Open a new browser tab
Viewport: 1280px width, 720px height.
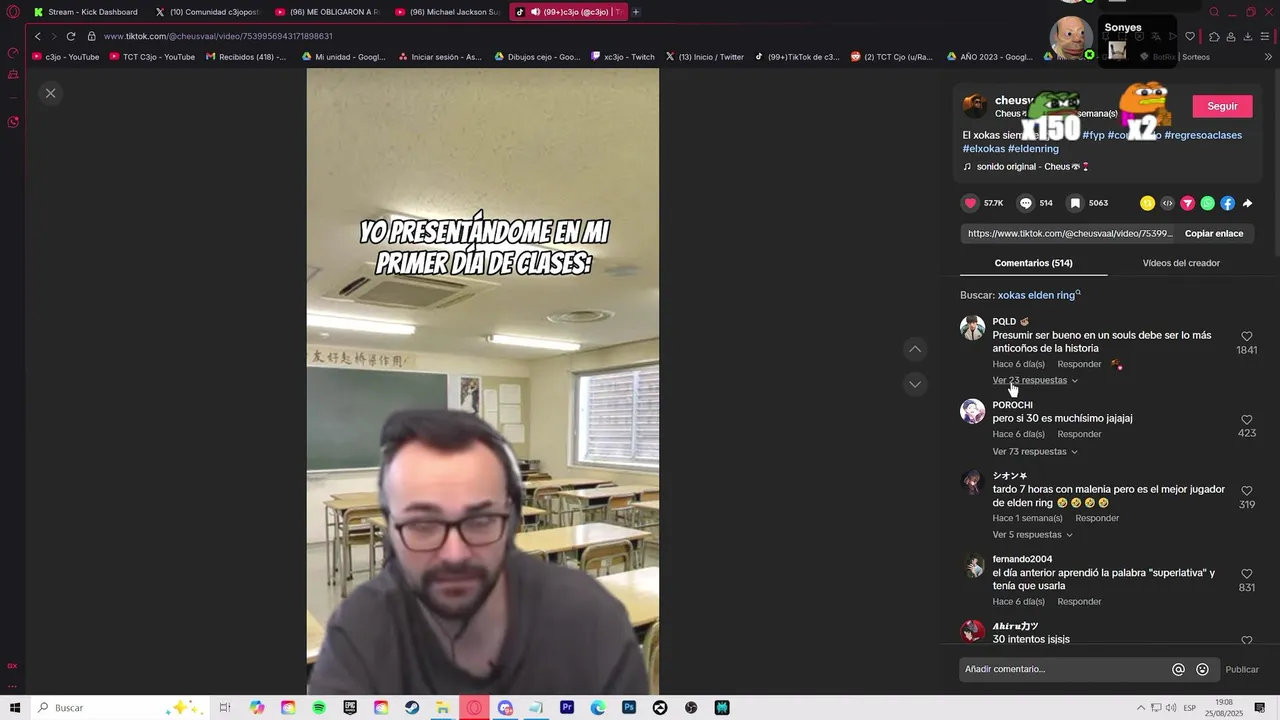pyautogui.click(x=635, y=12)
